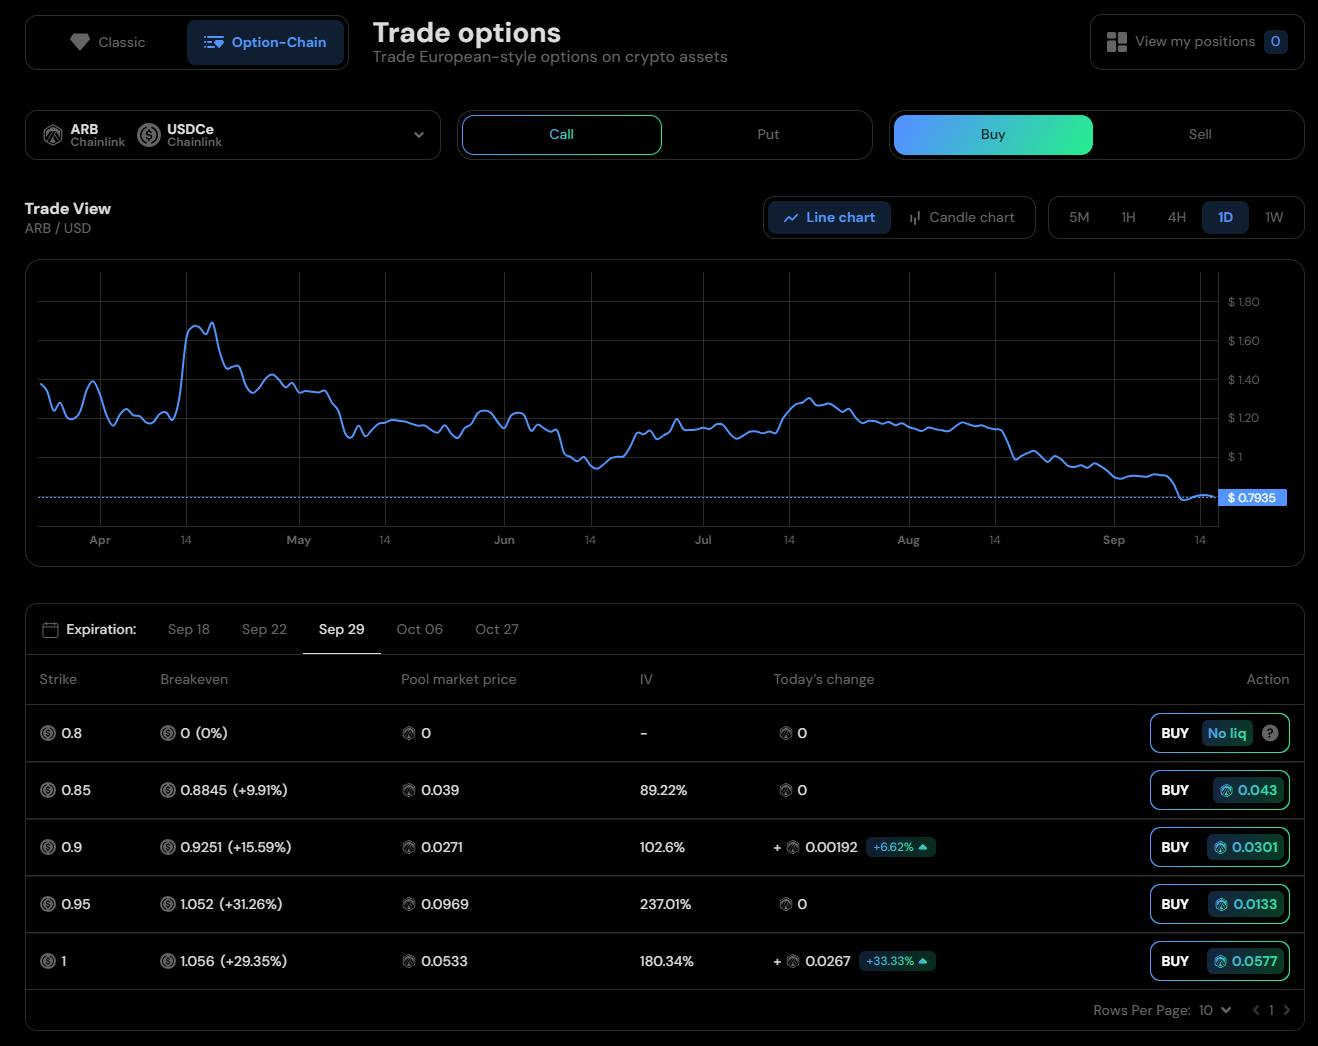Set chart interval to 5M
Viewport: 1318px width, 1046px height.
point(1079,218)
